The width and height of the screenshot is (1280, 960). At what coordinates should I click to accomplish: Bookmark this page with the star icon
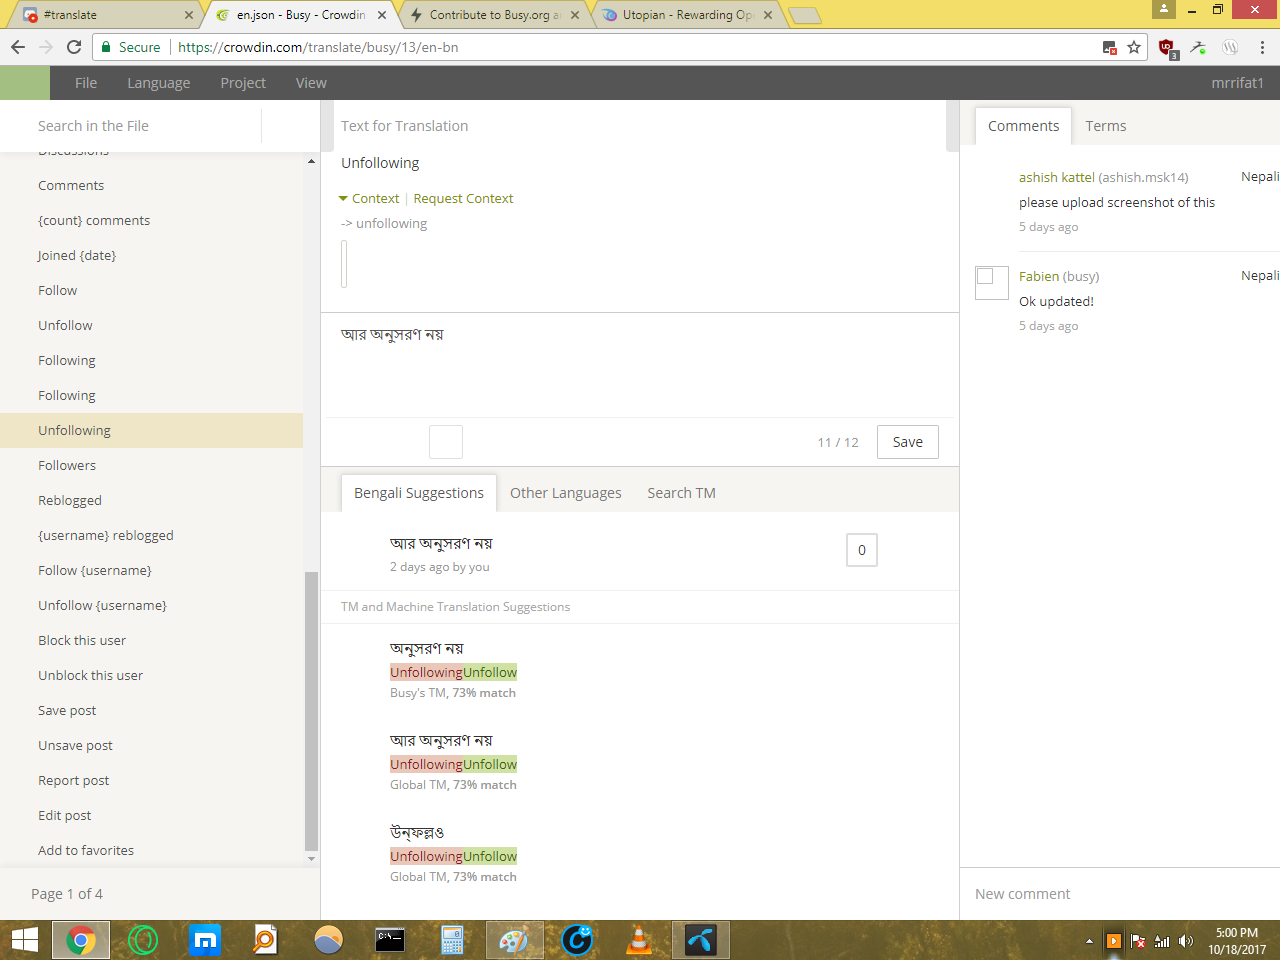tap(1134, 47)
